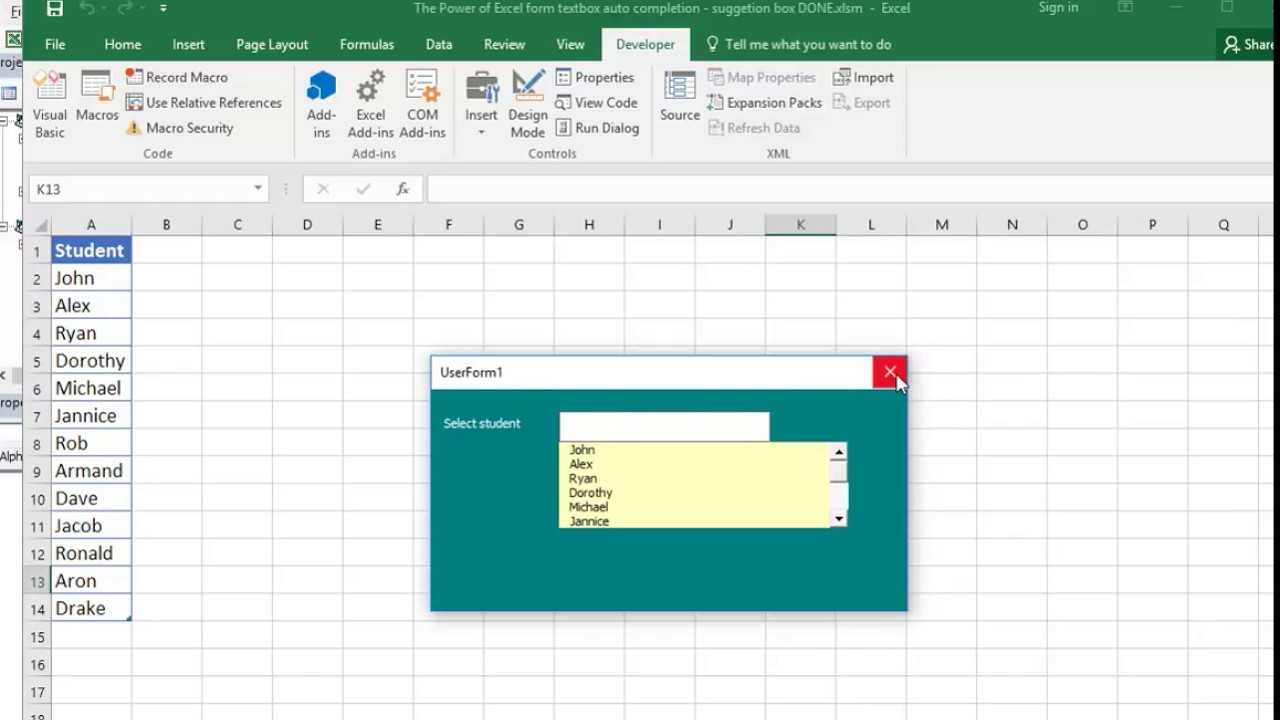Select cell containing Drake
Screen dimensions: 1280x720
91,608
